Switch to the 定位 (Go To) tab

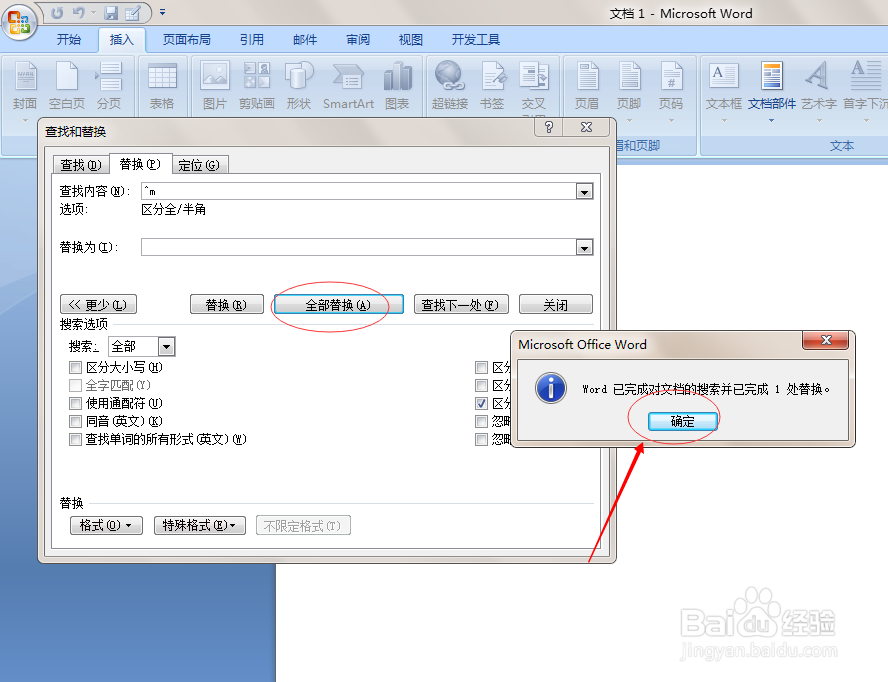click(199, 164)
